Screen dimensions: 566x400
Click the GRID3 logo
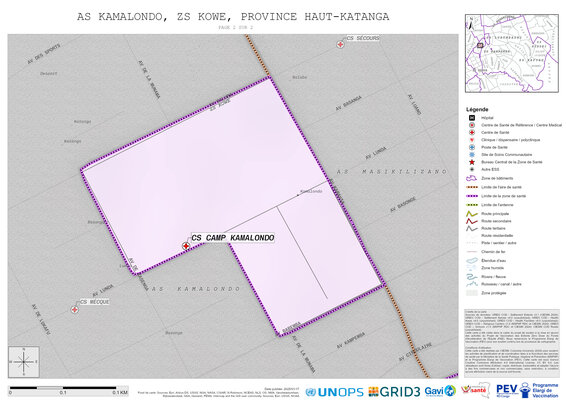[394, 391]
